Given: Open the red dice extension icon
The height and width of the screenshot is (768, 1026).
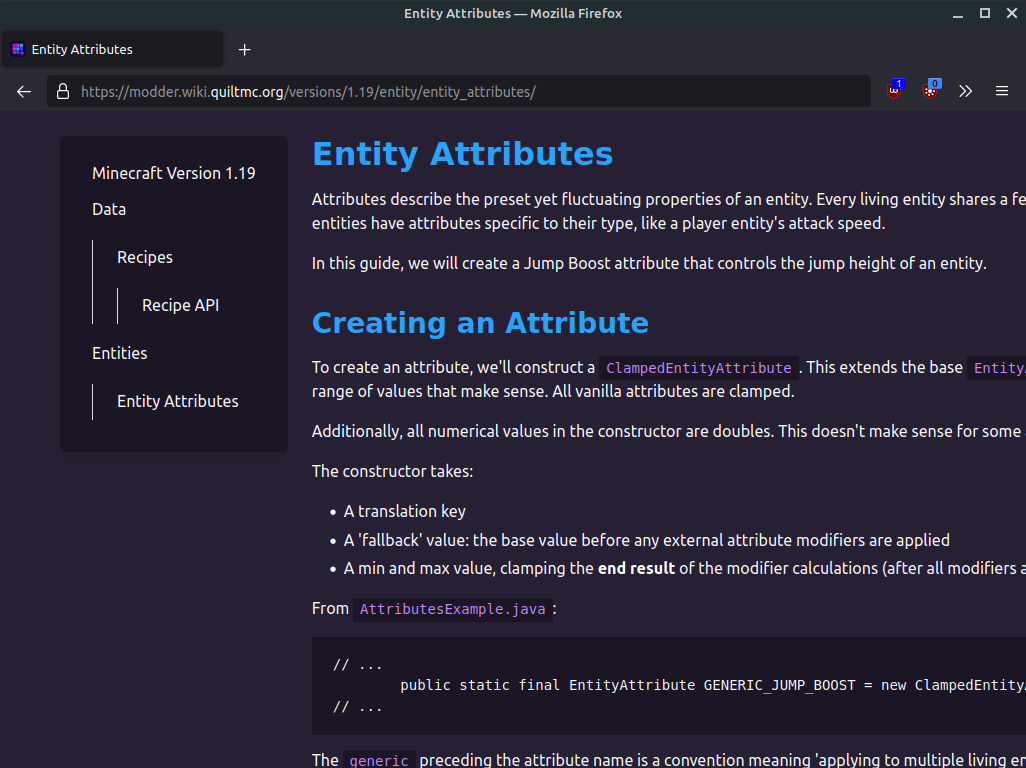Looking at the screenshot, I should (x=930, y=90).
